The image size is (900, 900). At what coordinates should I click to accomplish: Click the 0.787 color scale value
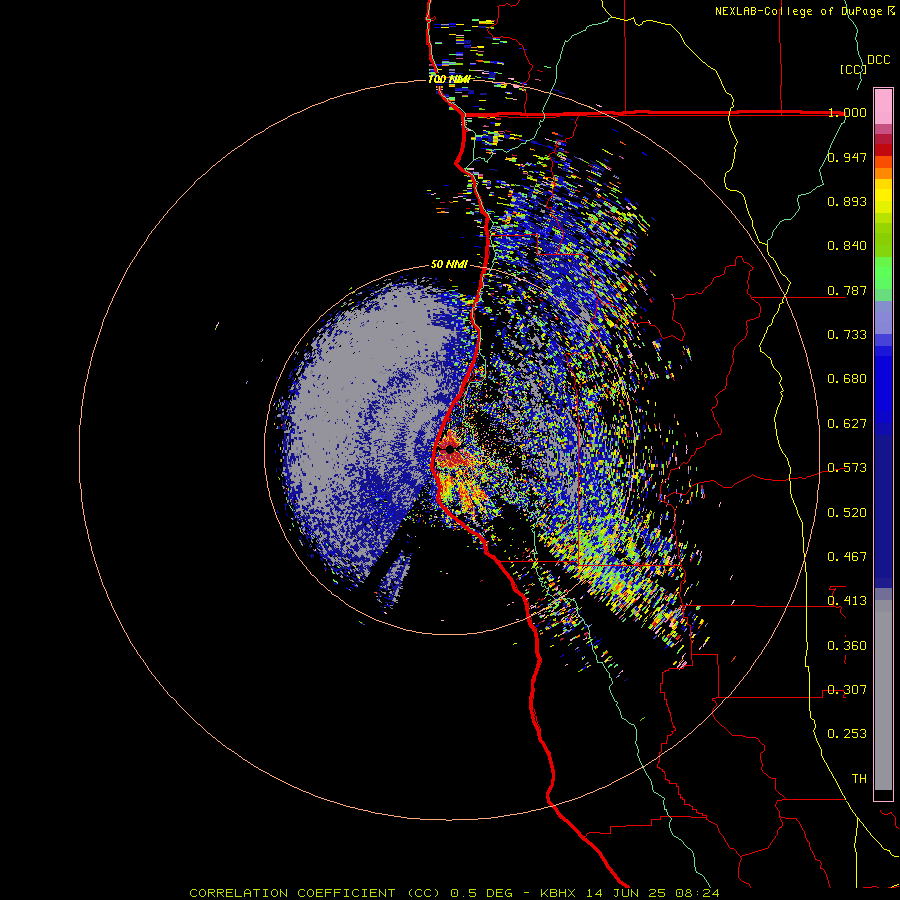[847, 290]
